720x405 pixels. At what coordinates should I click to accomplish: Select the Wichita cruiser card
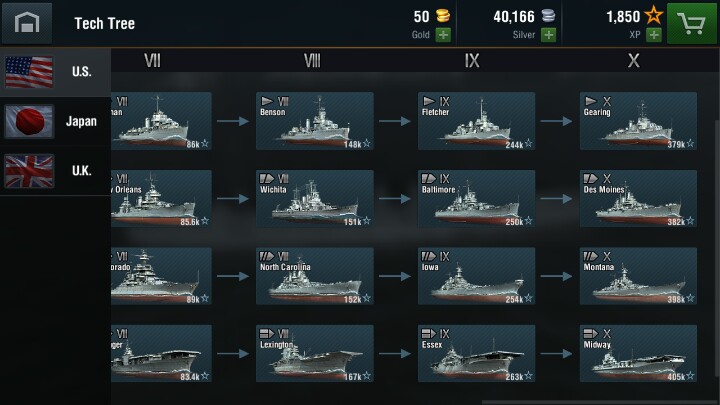[315, 198]
